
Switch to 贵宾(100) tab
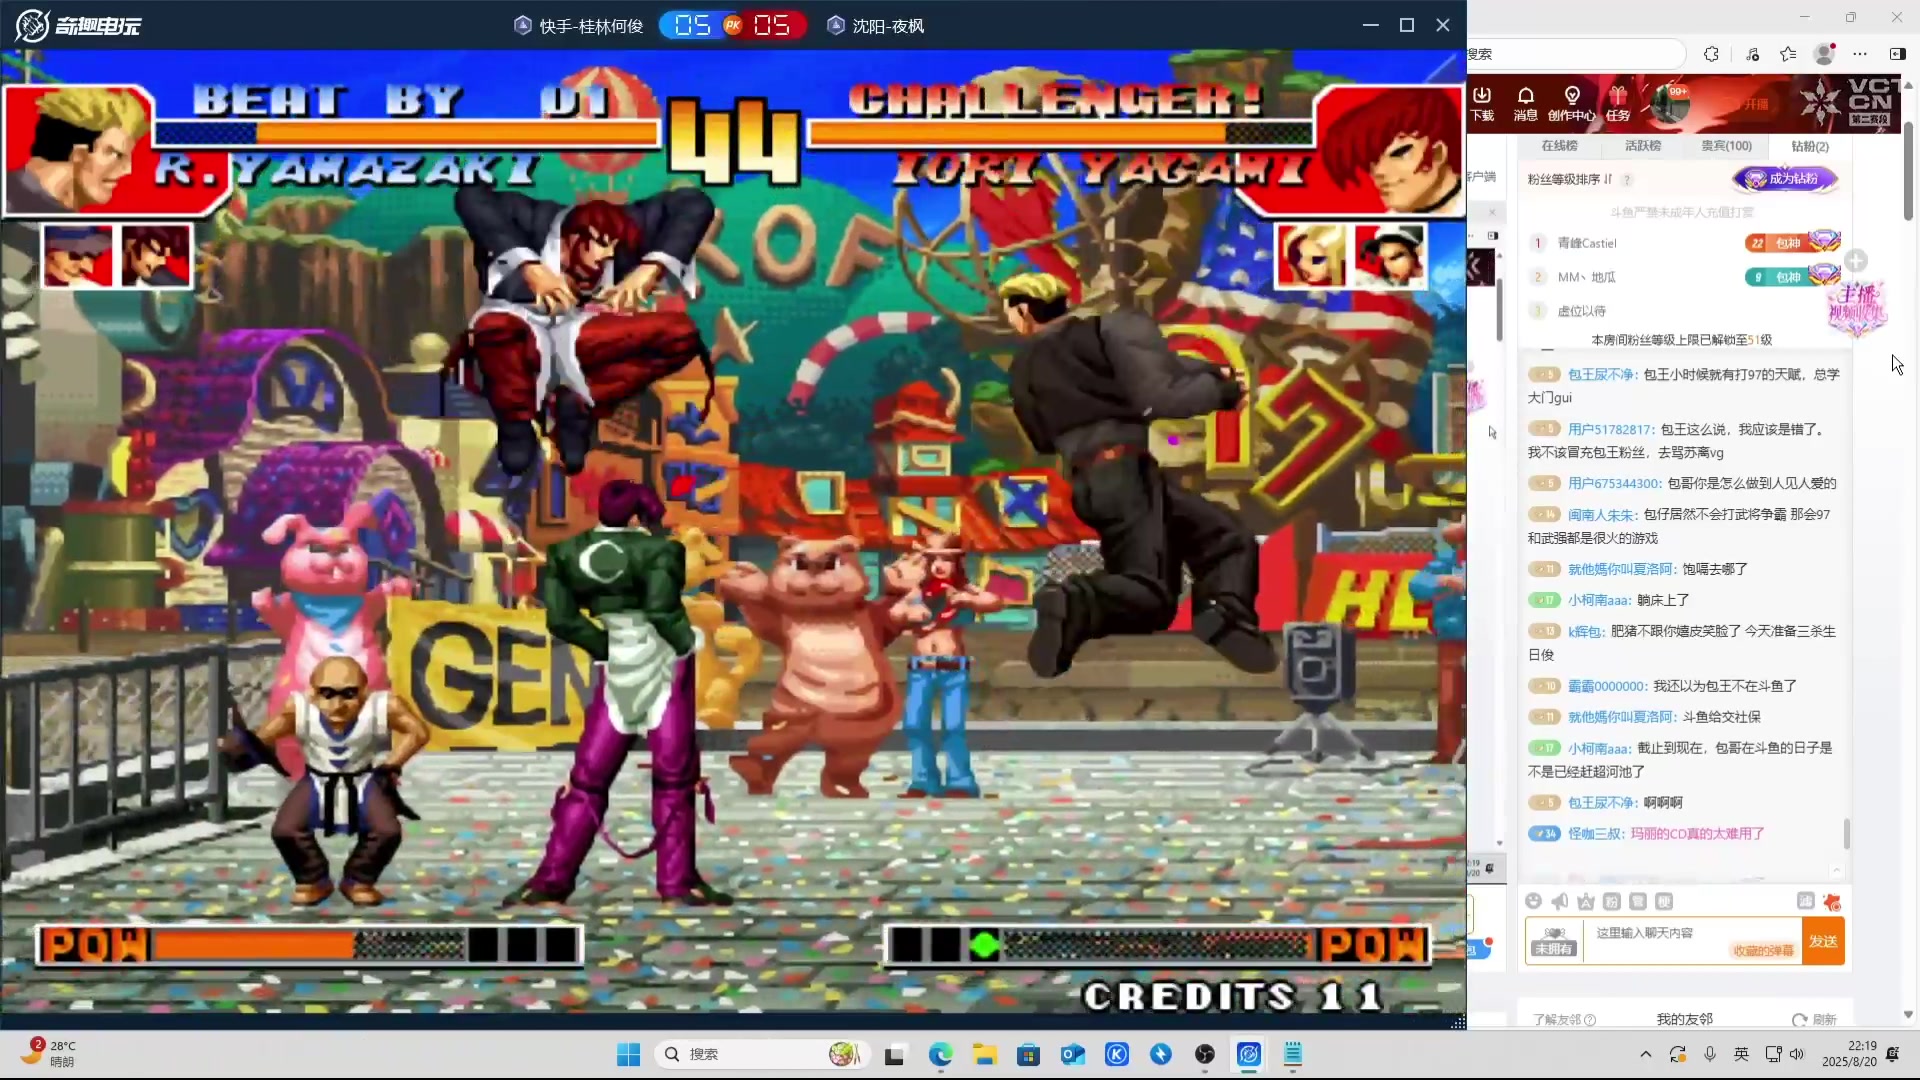pos(1727,146)
